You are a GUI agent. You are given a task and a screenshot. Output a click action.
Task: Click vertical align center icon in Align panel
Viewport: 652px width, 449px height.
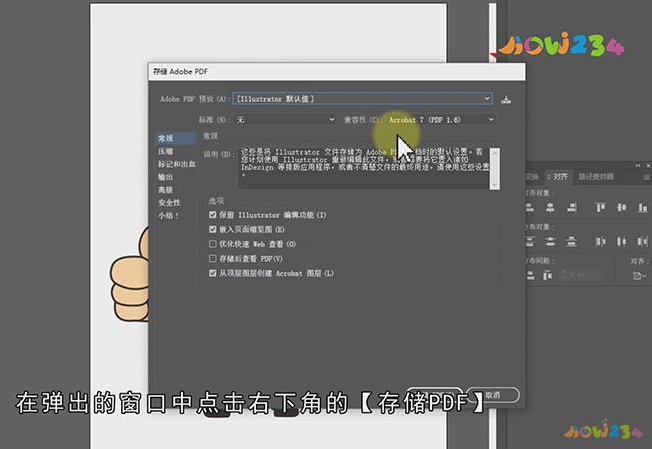click(622, 207)
